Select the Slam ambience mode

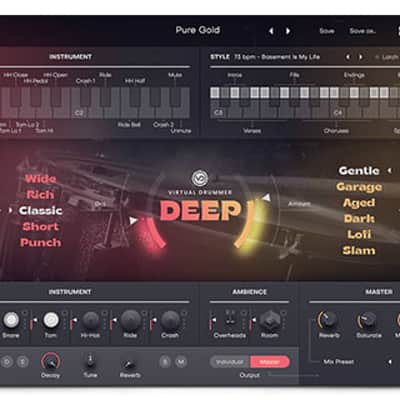(x=359, y=251)
